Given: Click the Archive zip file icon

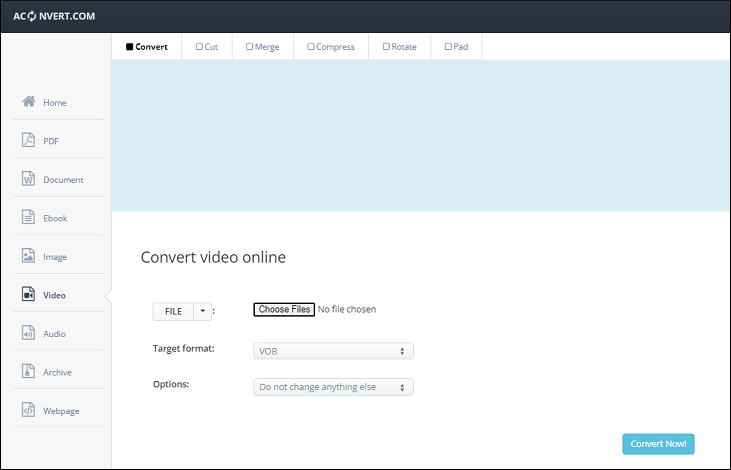Looking at the screenshot, I should tap(28, 371).
